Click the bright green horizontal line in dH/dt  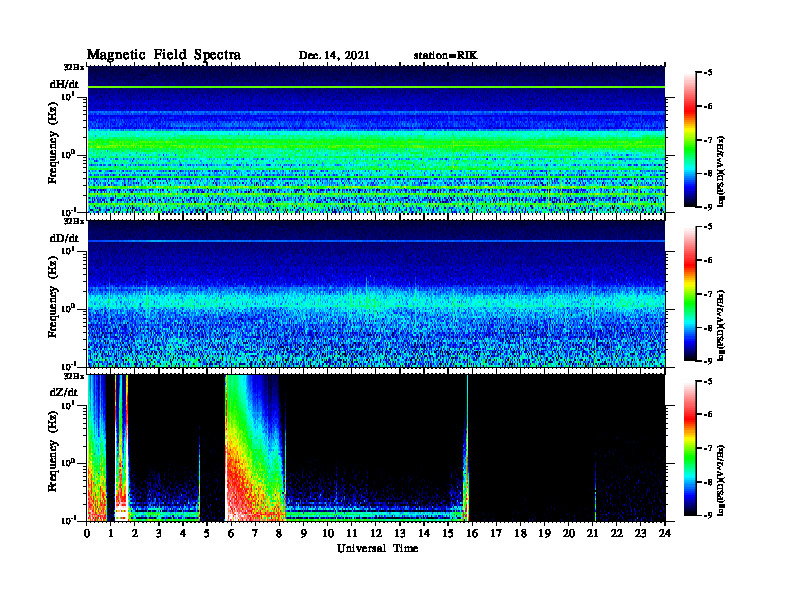click(376, 87)
